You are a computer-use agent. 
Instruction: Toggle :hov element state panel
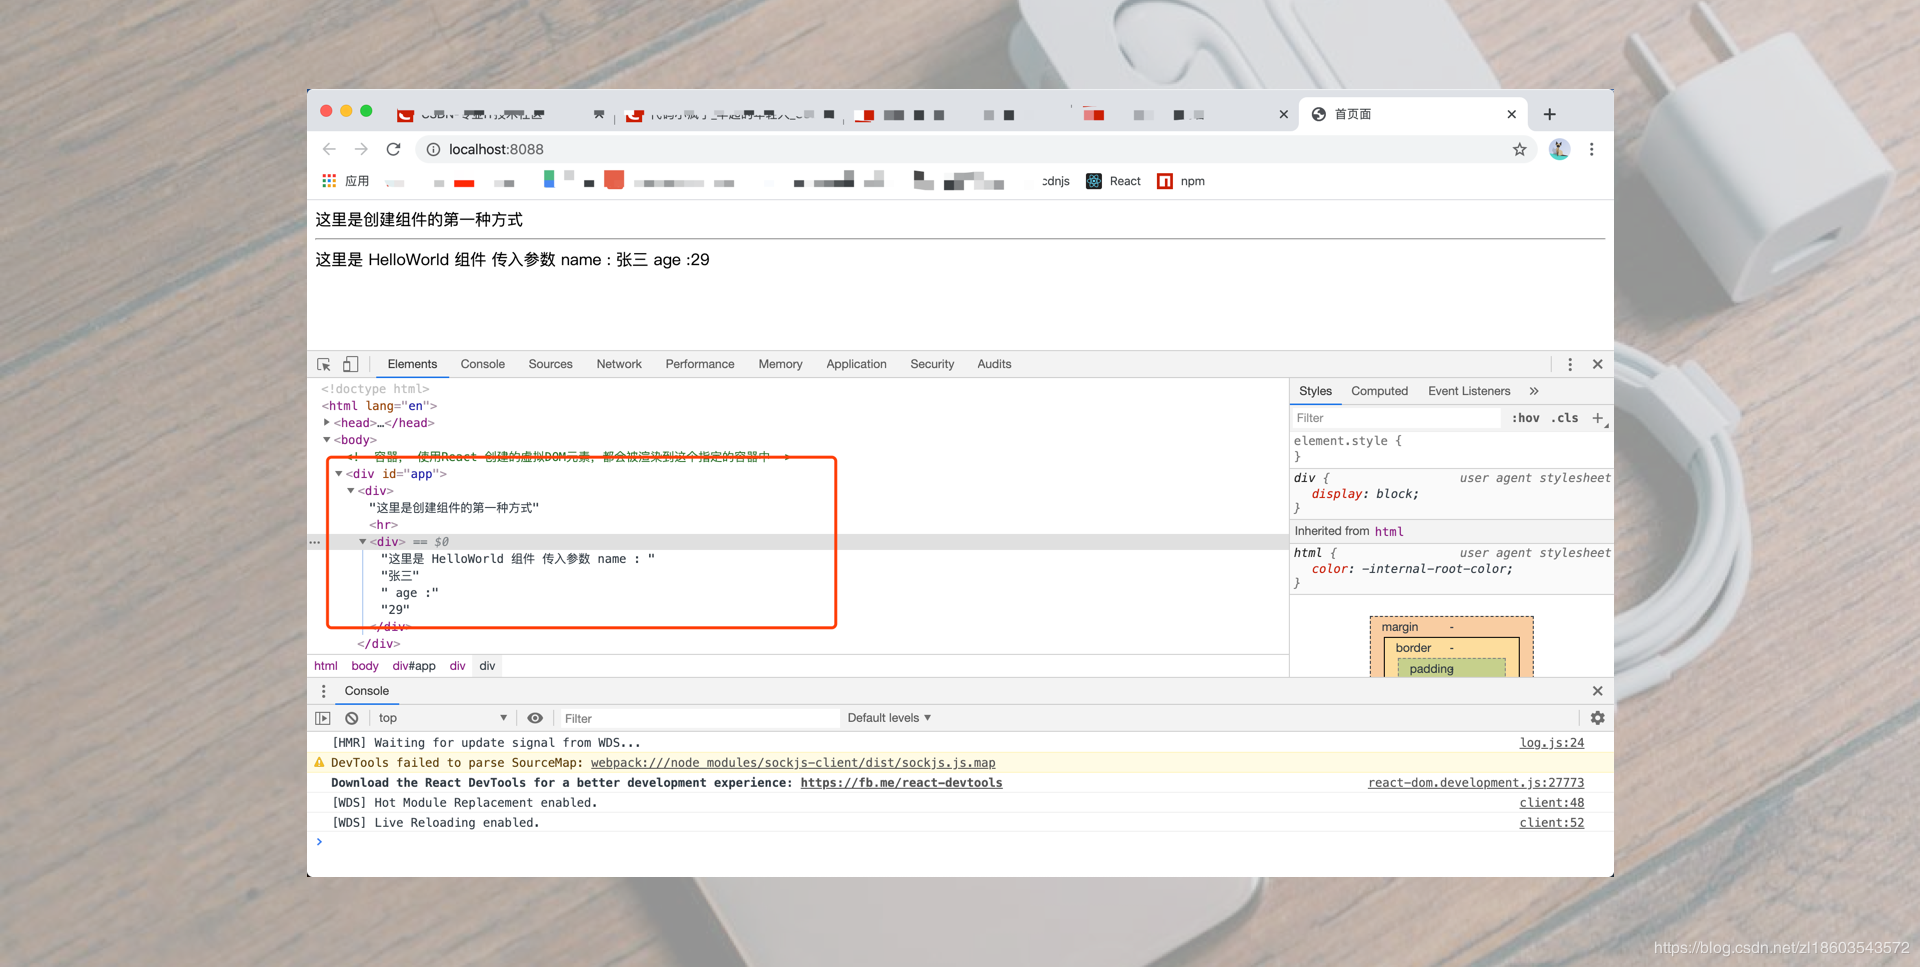(x=1525, y=418)
